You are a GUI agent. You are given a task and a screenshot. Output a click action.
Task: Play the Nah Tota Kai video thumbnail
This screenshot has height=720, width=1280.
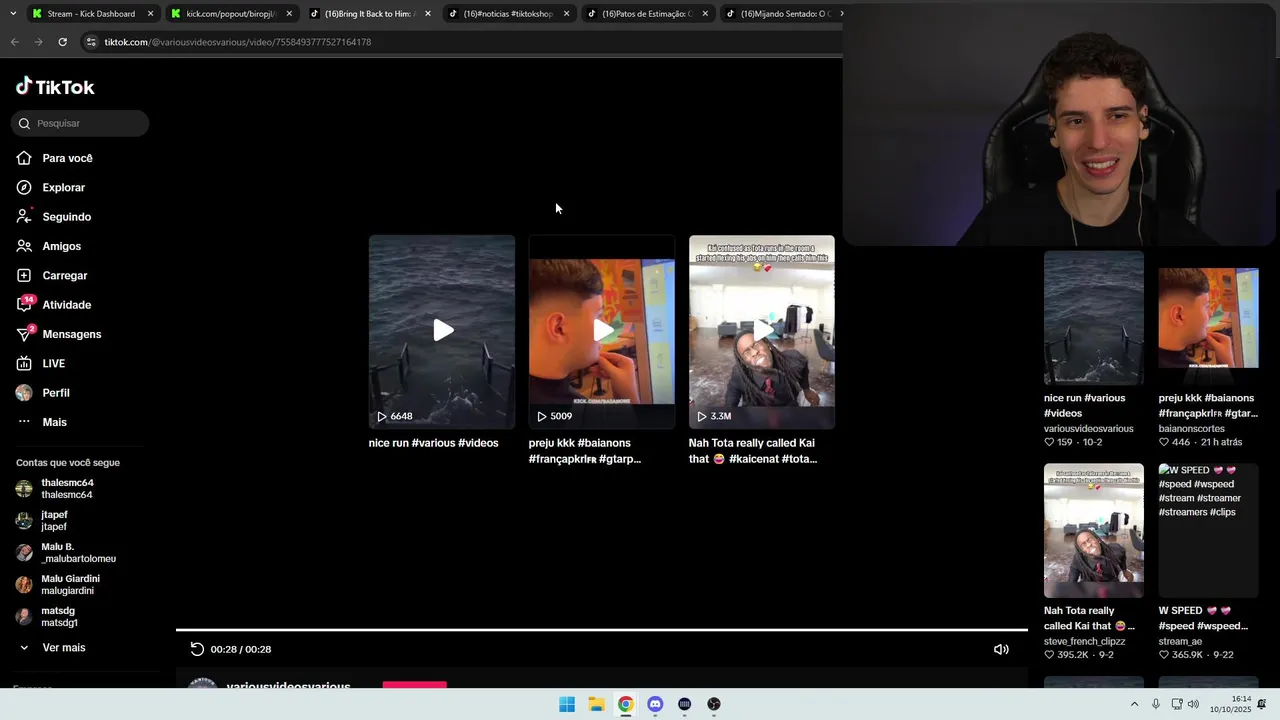coord(762,331)
